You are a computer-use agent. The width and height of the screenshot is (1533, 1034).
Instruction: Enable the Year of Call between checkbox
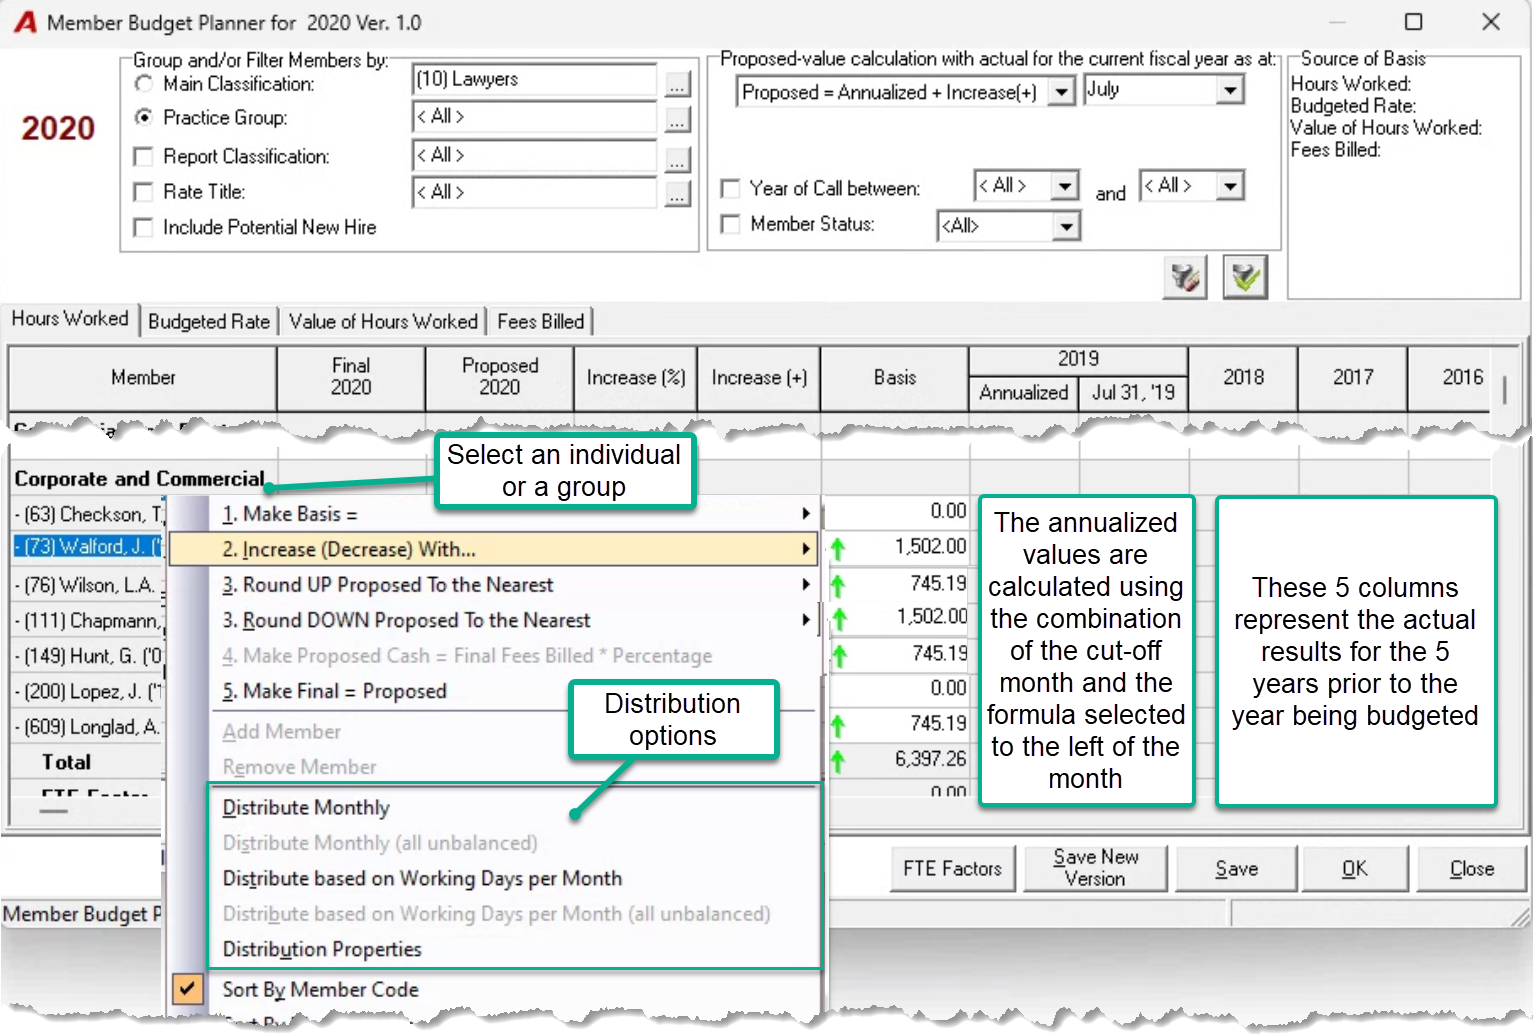point(731,188)
